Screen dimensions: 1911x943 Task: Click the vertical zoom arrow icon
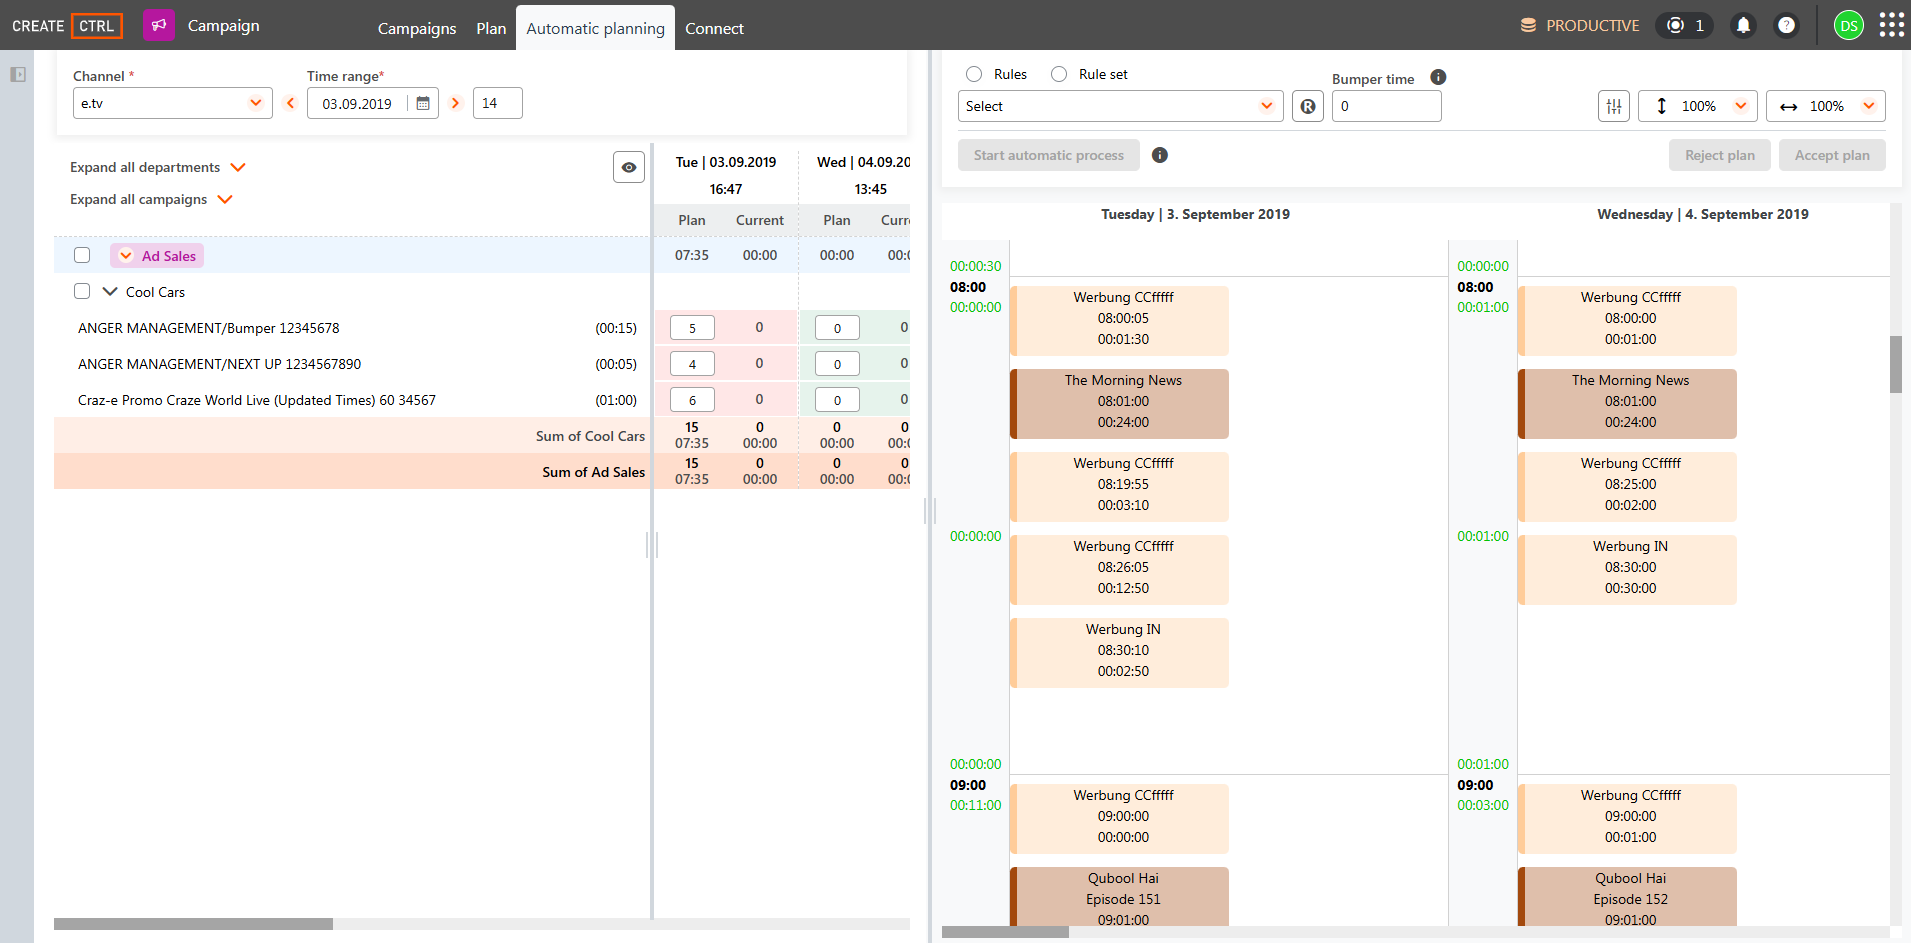click(1661, 106)
